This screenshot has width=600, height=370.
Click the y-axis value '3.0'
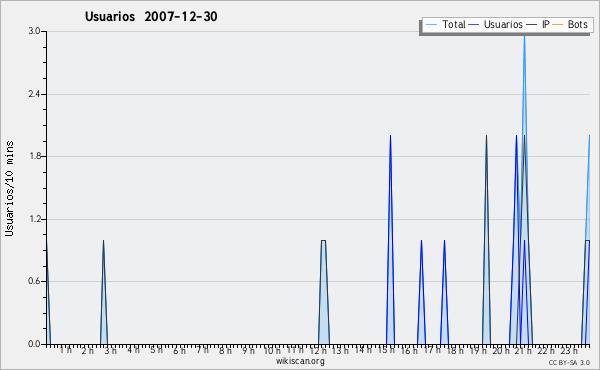tap(34, 31)
